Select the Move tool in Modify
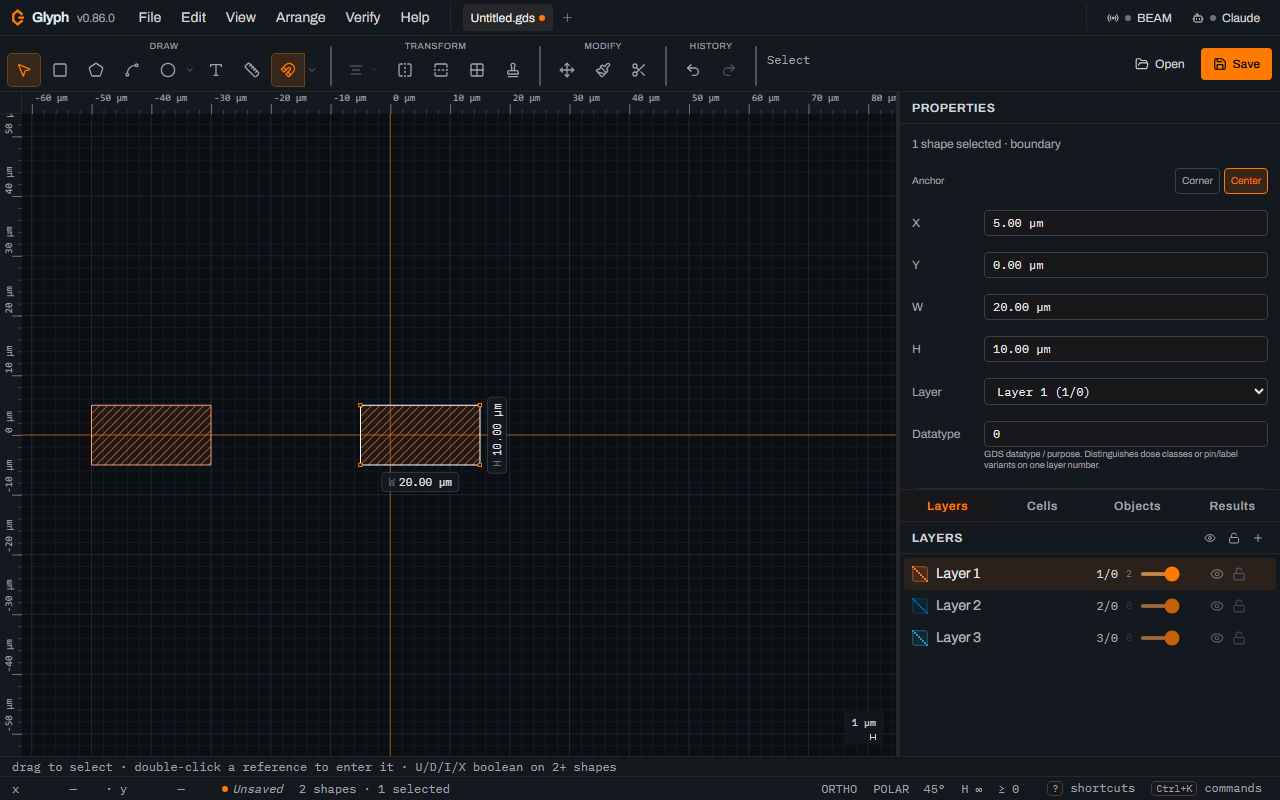Image resolution: width=1280 pixels, height=800 pixels. [x=567, y=70]
